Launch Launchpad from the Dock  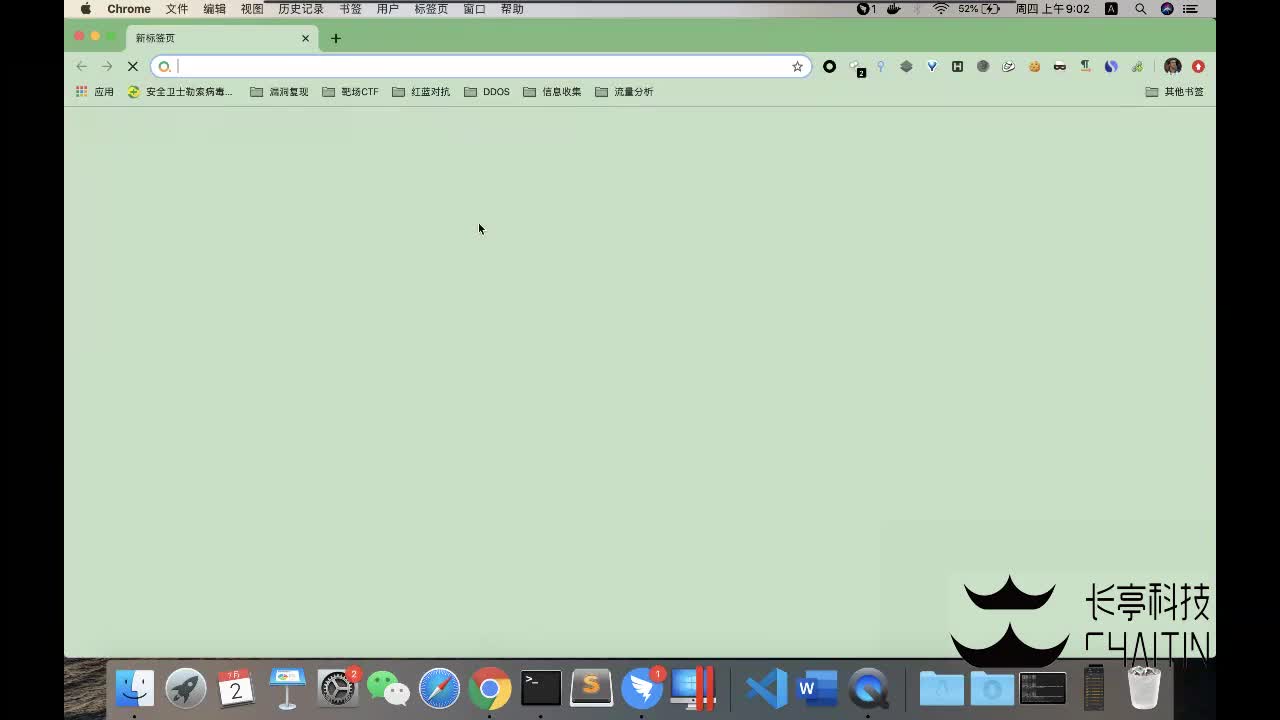tap(186, 688)
